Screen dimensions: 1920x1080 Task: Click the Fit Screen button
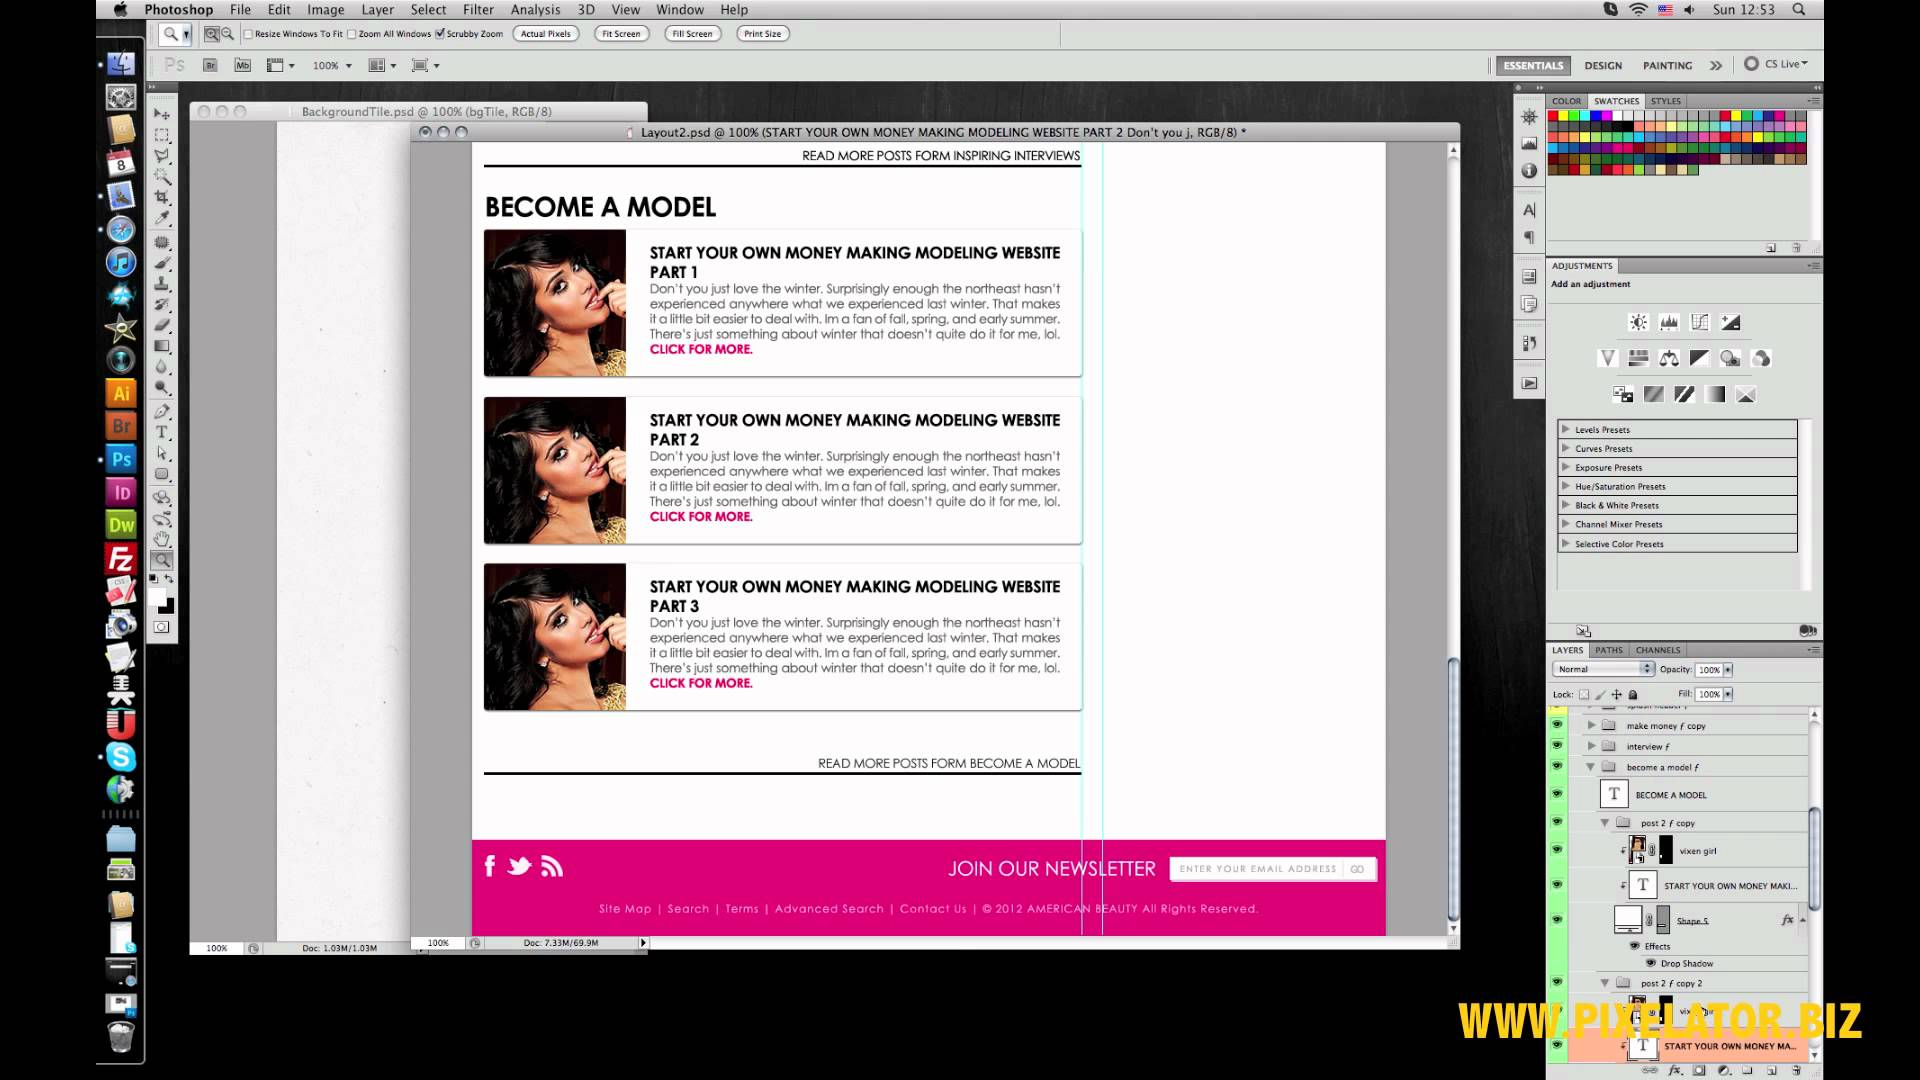coord(621,33)
